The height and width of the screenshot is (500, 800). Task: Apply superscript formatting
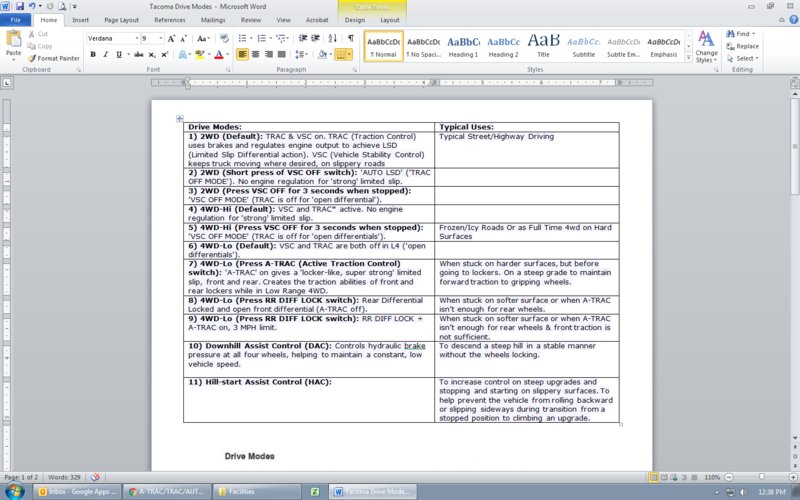[164, 54]
